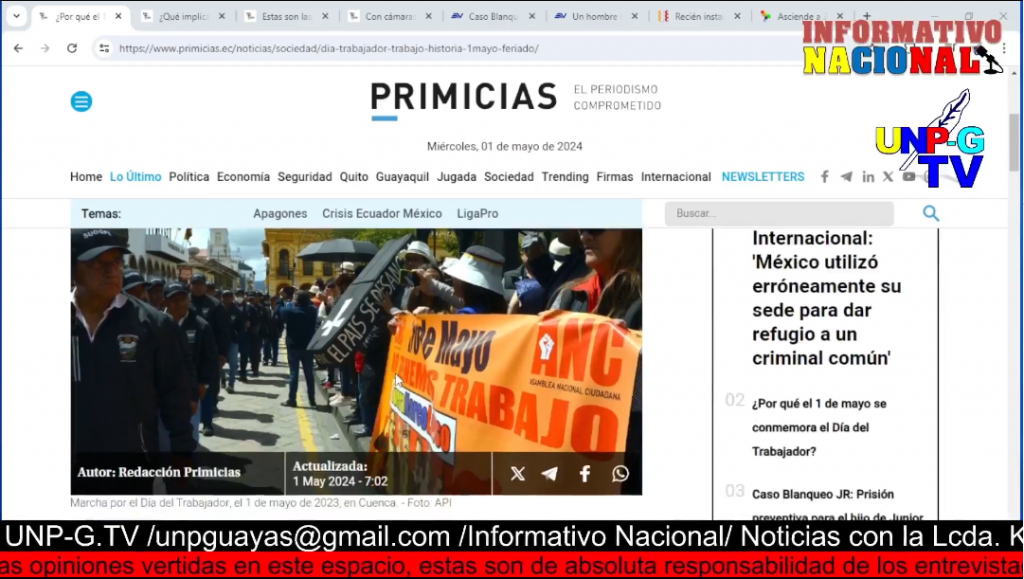Open the Sociedad section
The height and width of the screenshot is (579, 1024).
point(509,177)
